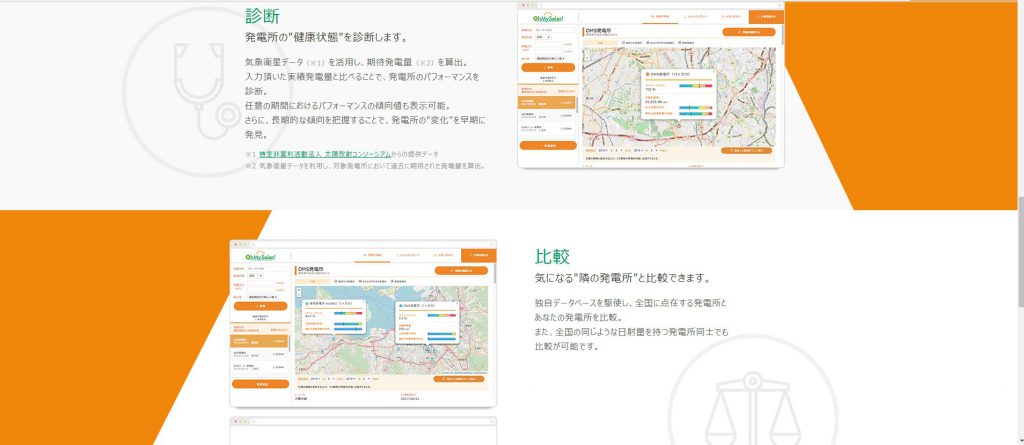Click the top performance color bar in the 診断 popup
Image resolution: width=1024 pixels, height=445 pixels.
pos(694,86)
